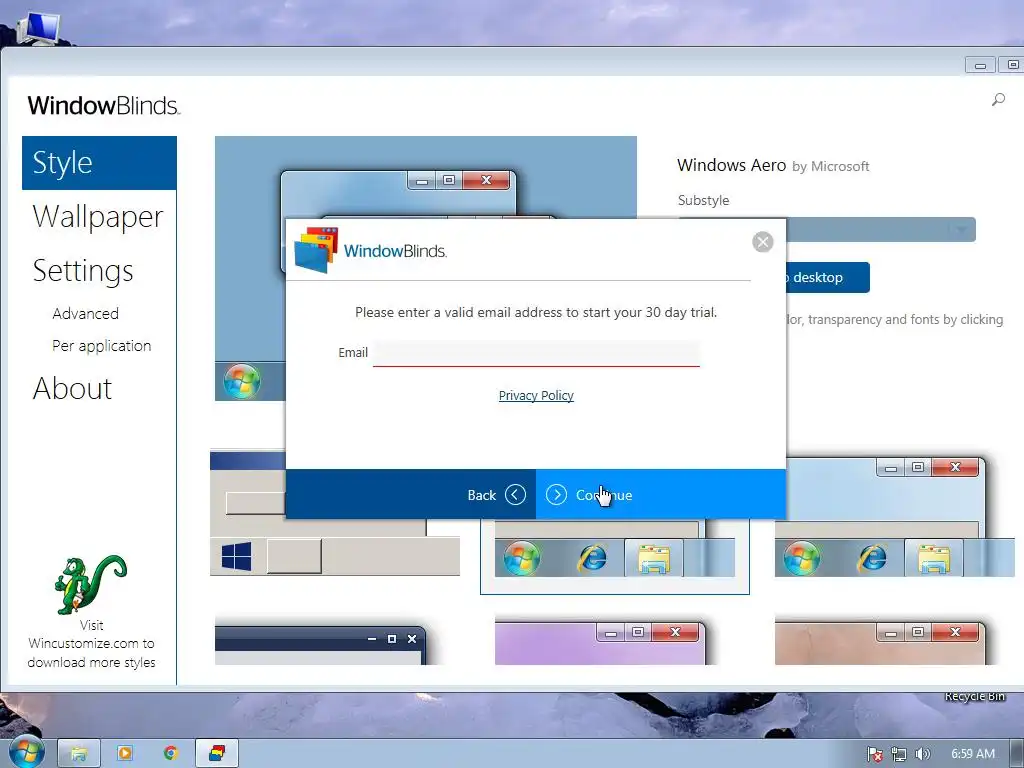Maximize the WindowBlinds window

pyautogui.click(x=1011, y=65)
